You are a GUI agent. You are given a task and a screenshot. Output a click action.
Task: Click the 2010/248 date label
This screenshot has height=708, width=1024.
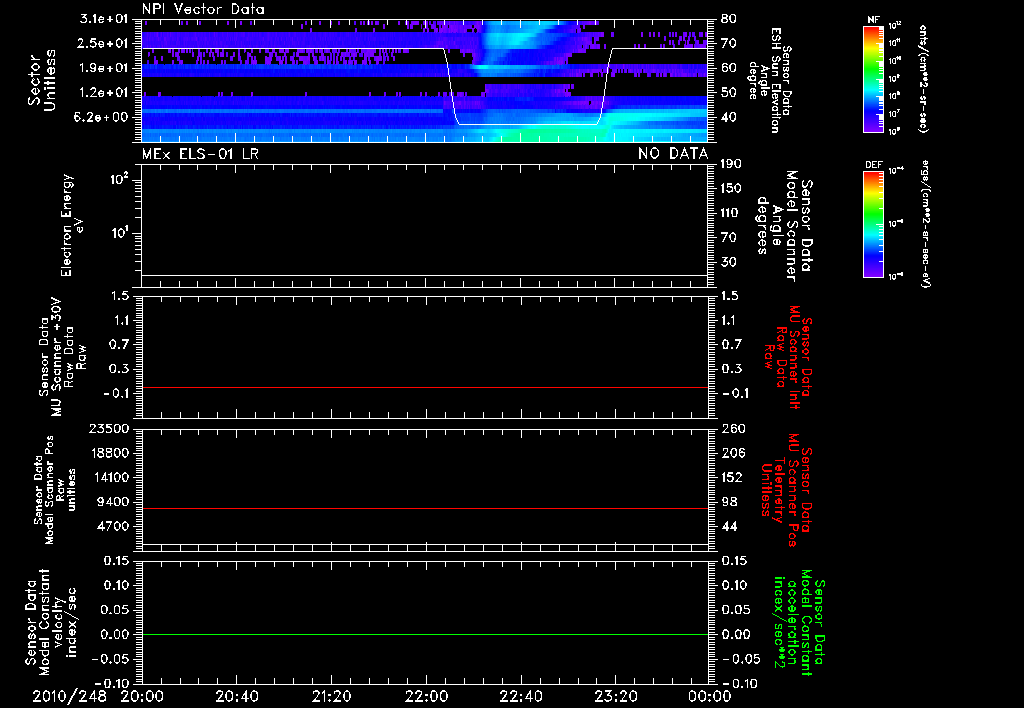(69, 696)
